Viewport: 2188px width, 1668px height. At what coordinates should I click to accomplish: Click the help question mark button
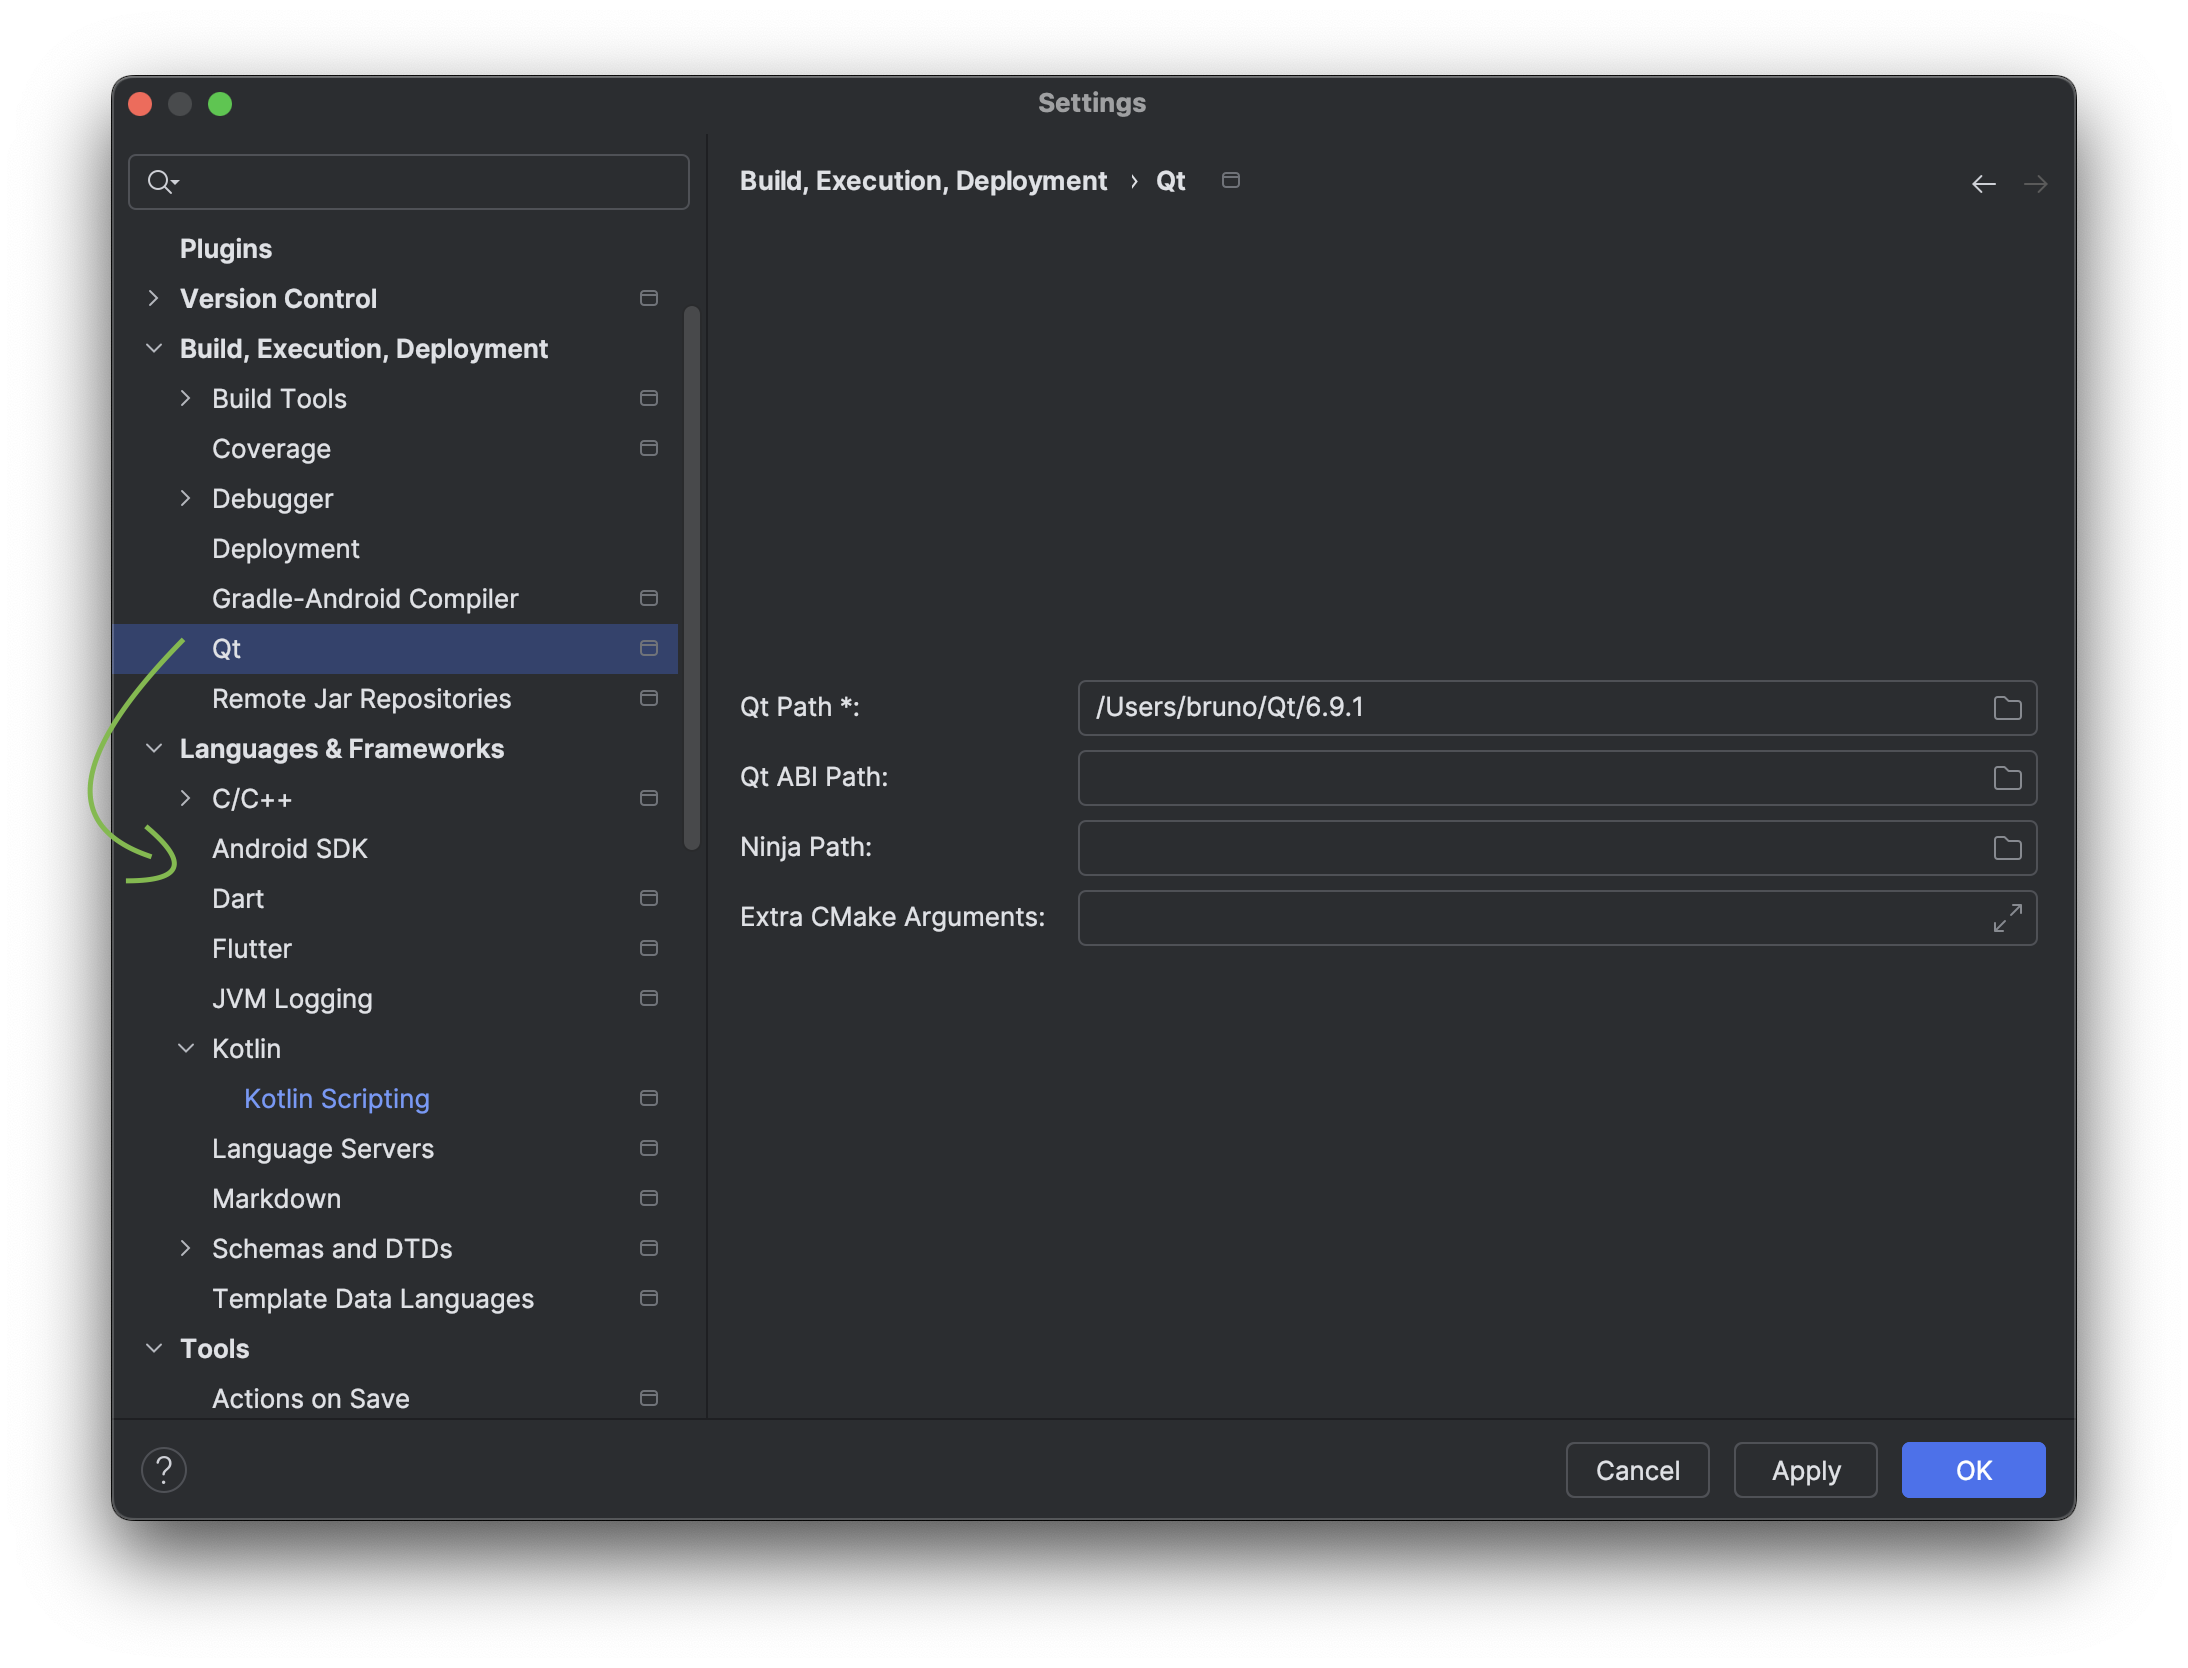pyautogui.click(x=164, y=1470)
